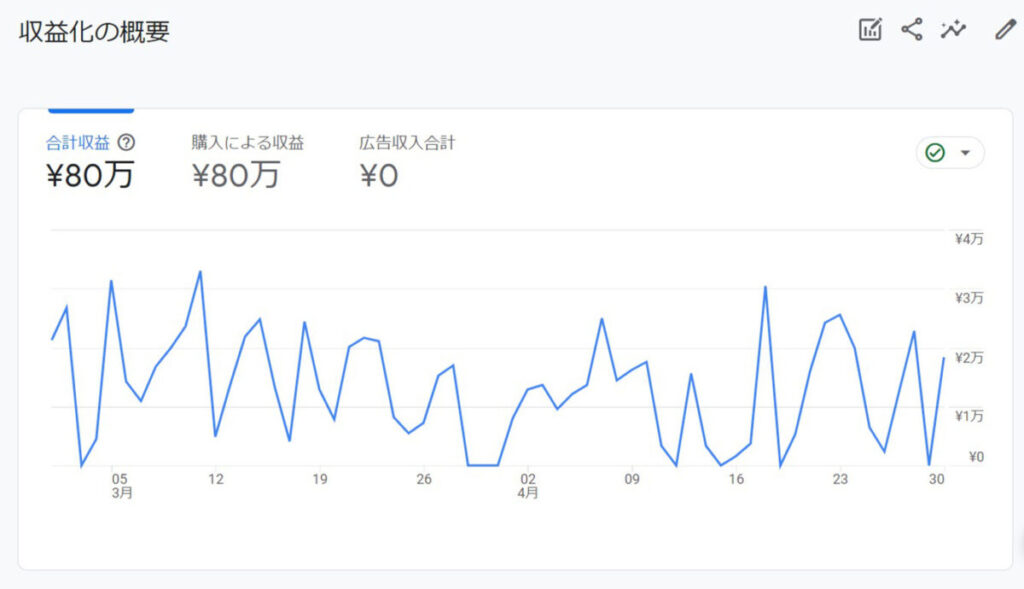
Task: Click the ¥80万 value under 購入による収益
Action: point(236,176)
